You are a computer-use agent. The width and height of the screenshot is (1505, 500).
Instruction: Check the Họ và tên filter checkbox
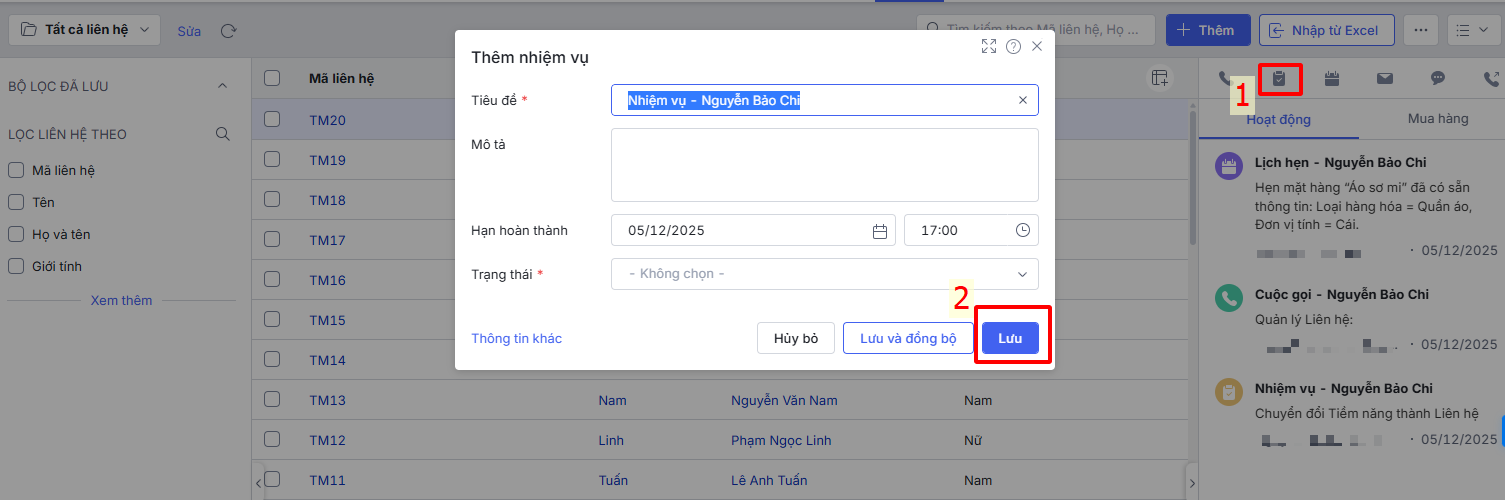(x=16, y=234)
